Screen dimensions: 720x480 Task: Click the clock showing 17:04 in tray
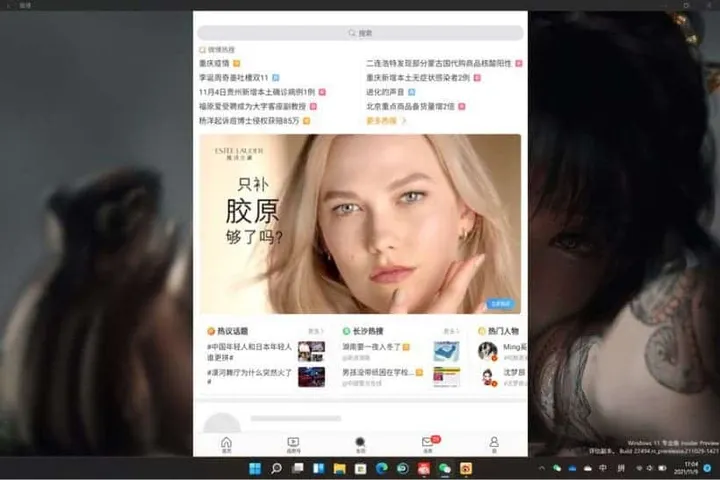pyautogui.click(x=691, y=468)
